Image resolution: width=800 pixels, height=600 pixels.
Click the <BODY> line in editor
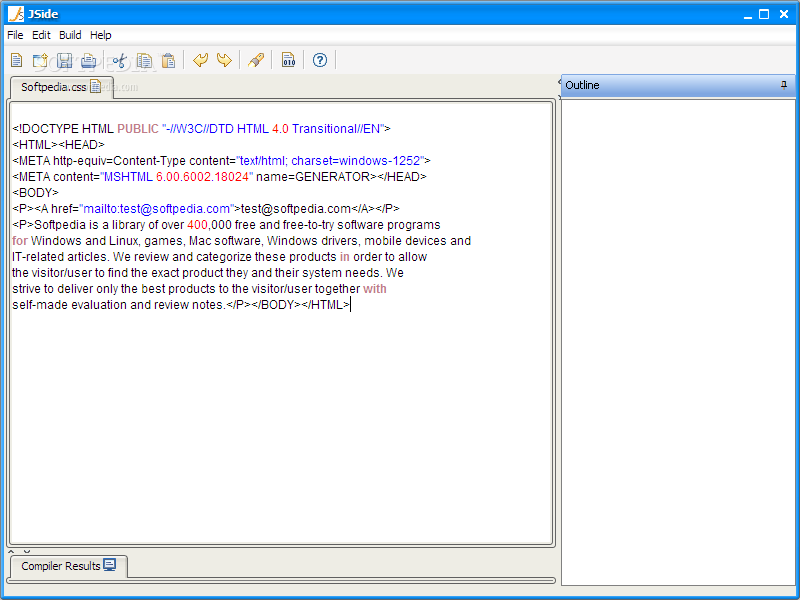35,193
